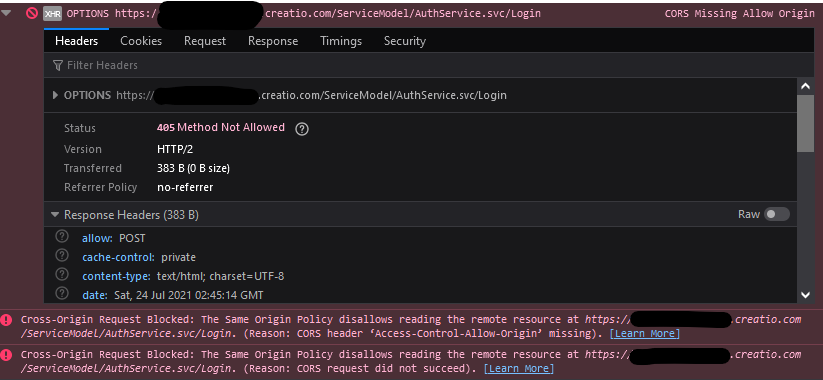This screenshot has width=823, height=380.
Task: Select the 'content-type' header name
Action: pos(117,276)
